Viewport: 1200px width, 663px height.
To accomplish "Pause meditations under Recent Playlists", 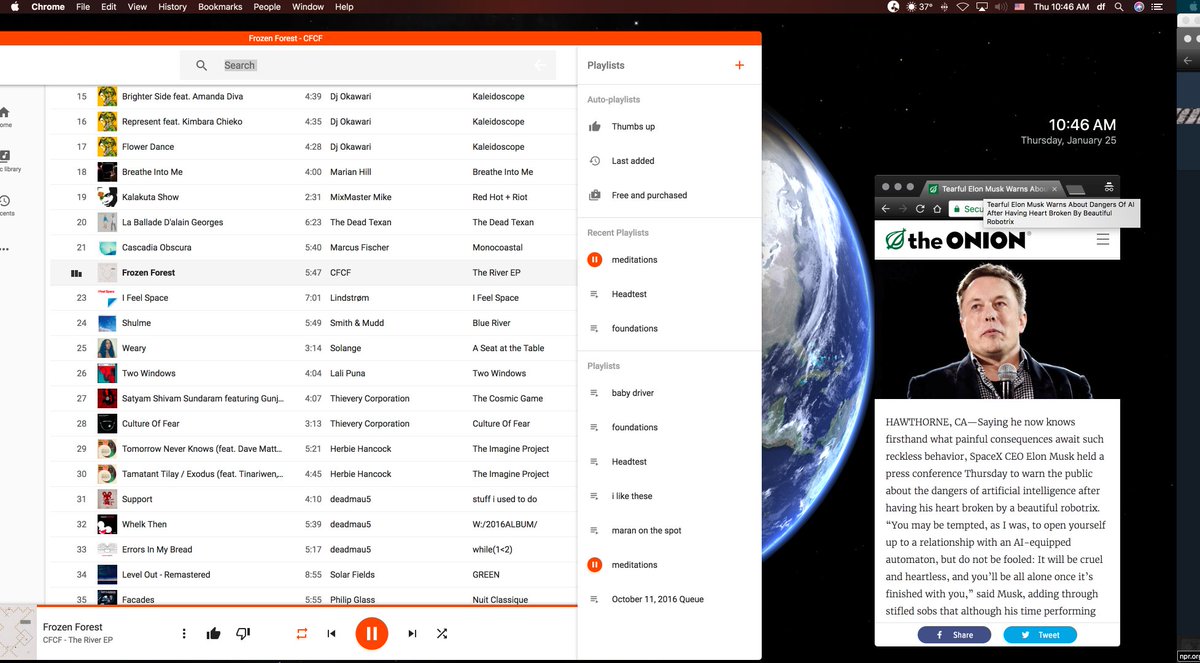I will point(594,260).
